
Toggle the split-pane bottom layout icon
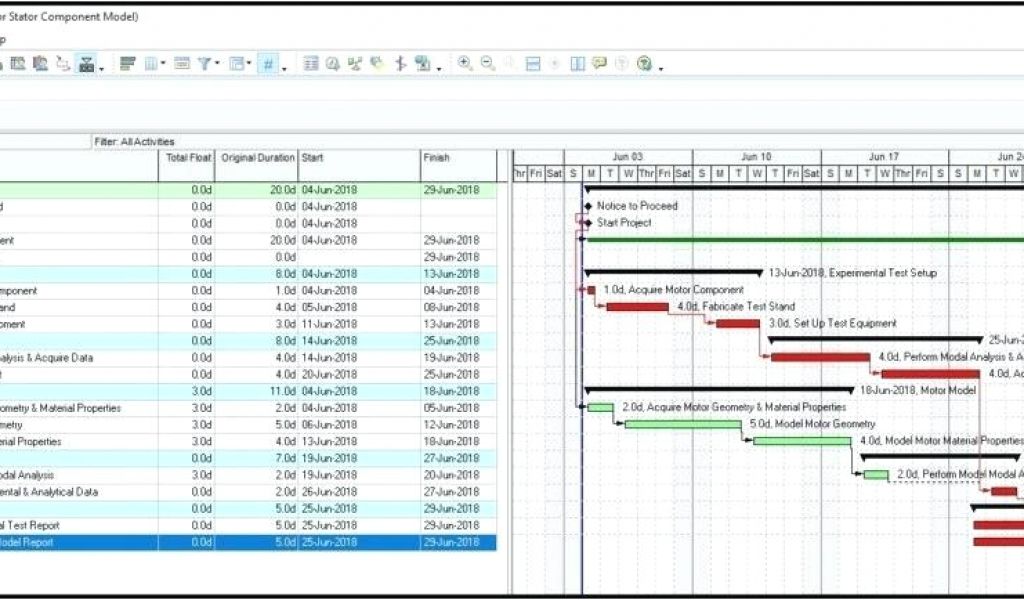(533, 63)
